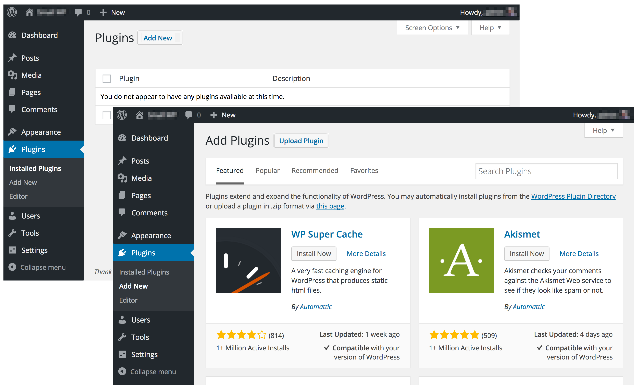Click Automattic author link under WP Super Cache
The image size is (637, 389).
pyautogui.click(x=316, y=307)
